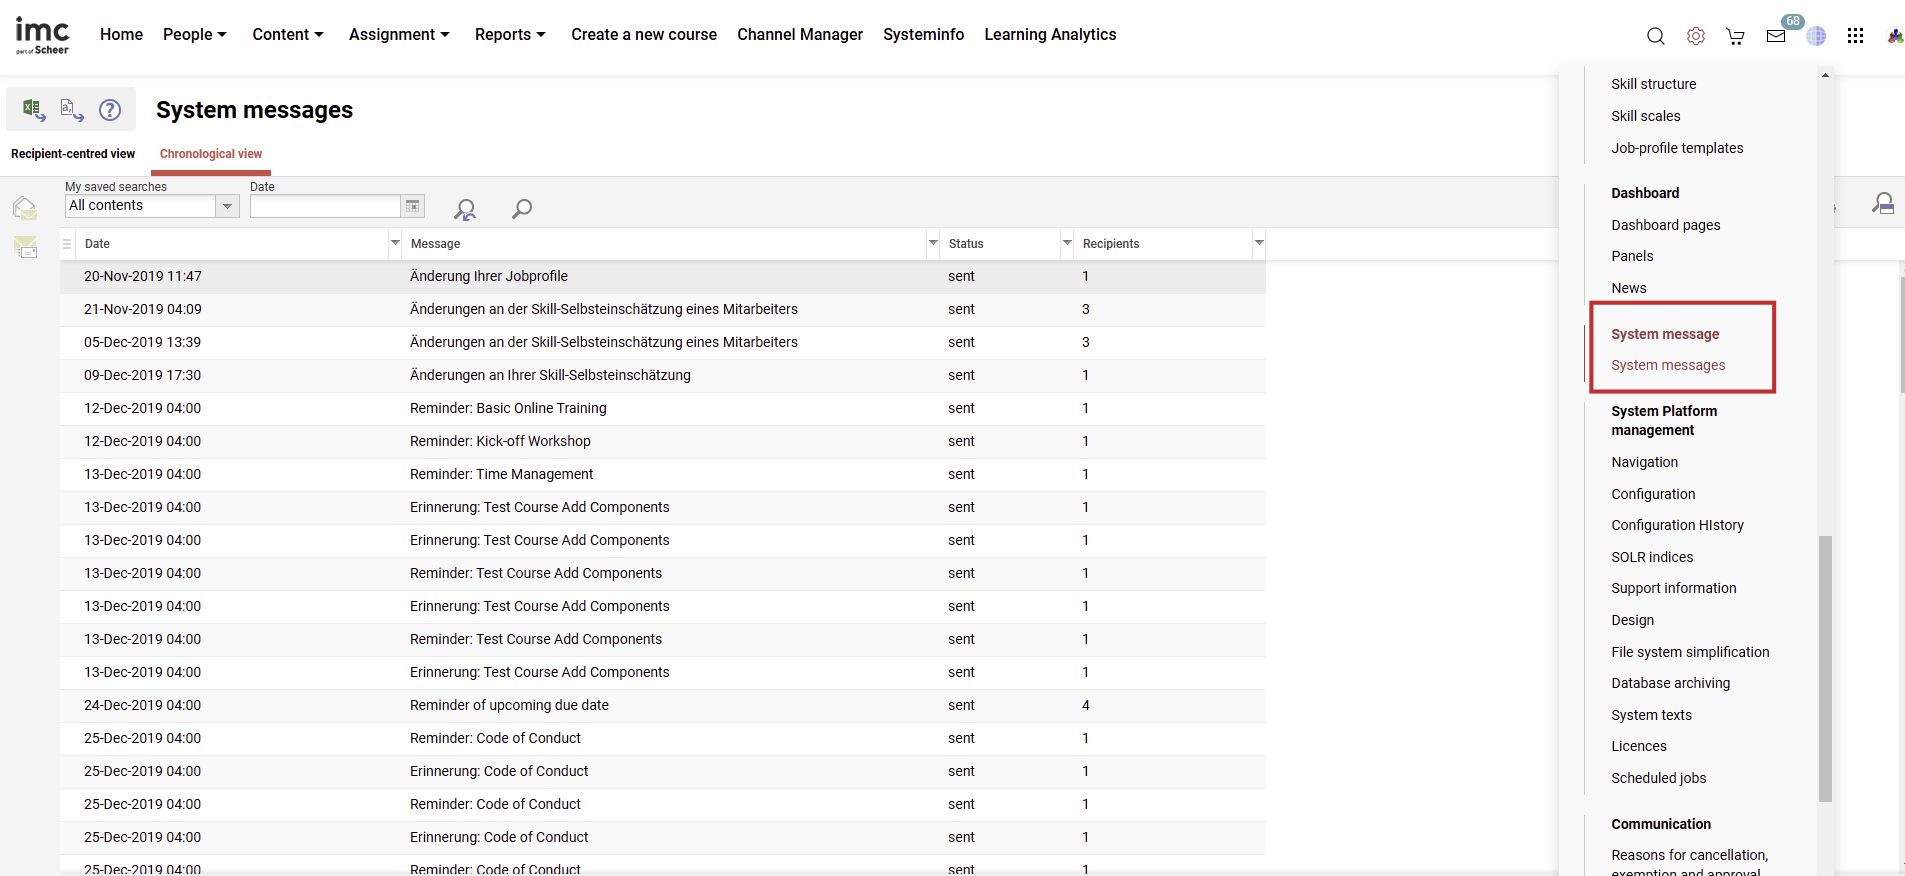This screenshot has width=1905, height=876.
Task: Open the shopping cart icon
Action: pyautogui.click(x=1735, y=36)
